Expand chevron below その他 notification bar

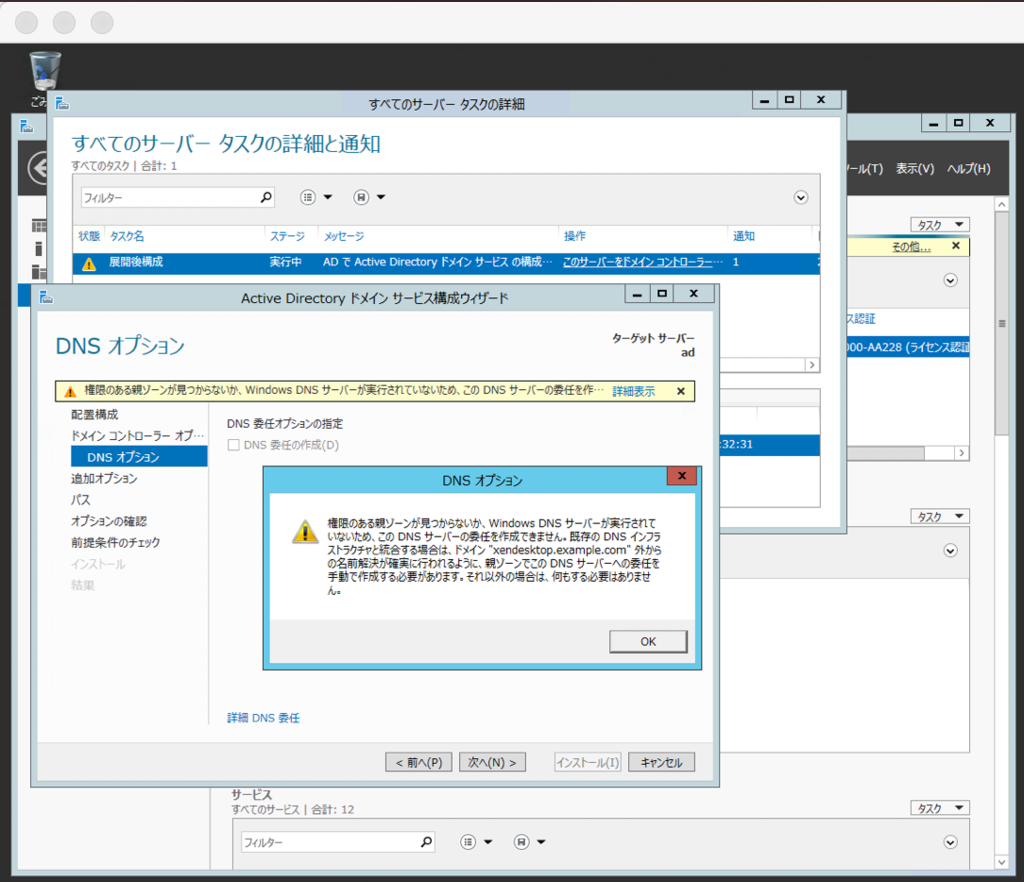pyautogui.click(x=950, y=280)
